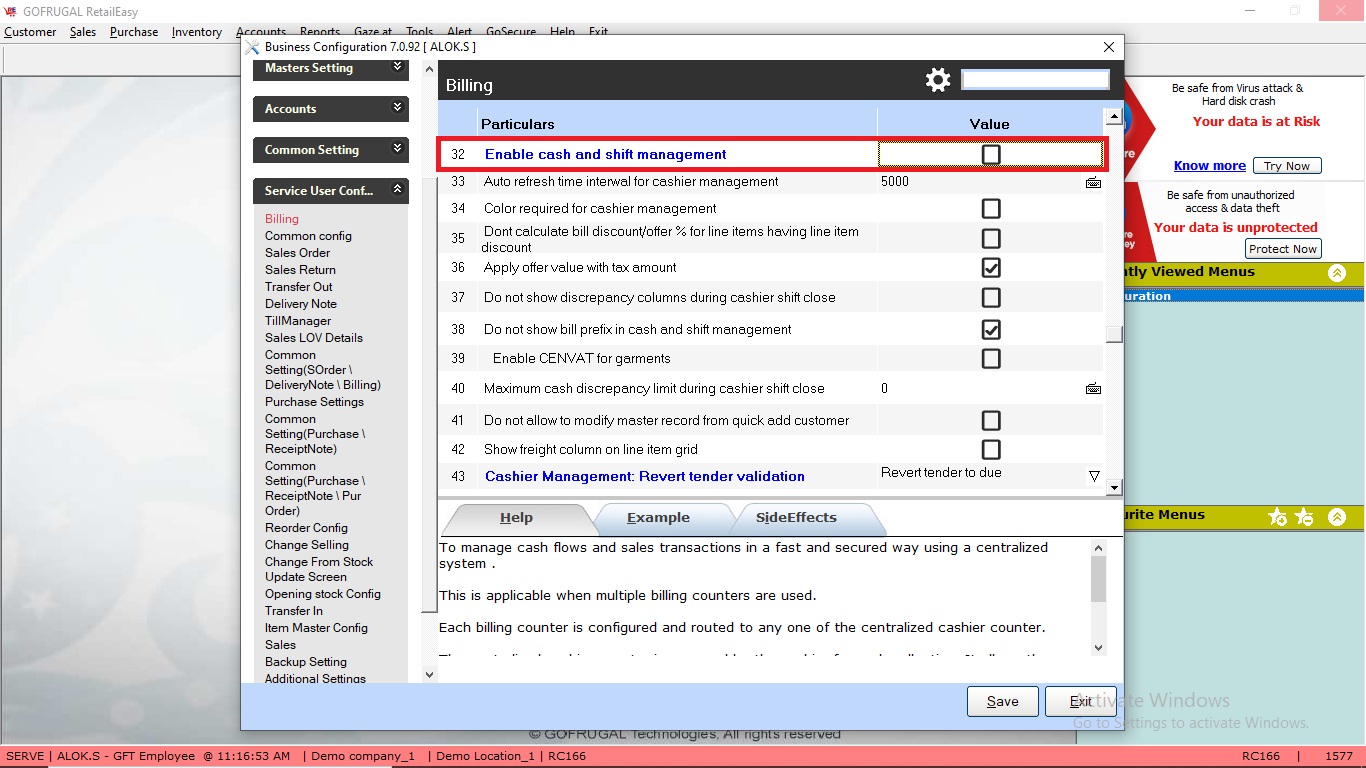This screenshot has height=768, width=1366.
Task: Click the GOFRUGAL RetailEasy application icon
Action: pyautogui.click(x=10, y=12)
